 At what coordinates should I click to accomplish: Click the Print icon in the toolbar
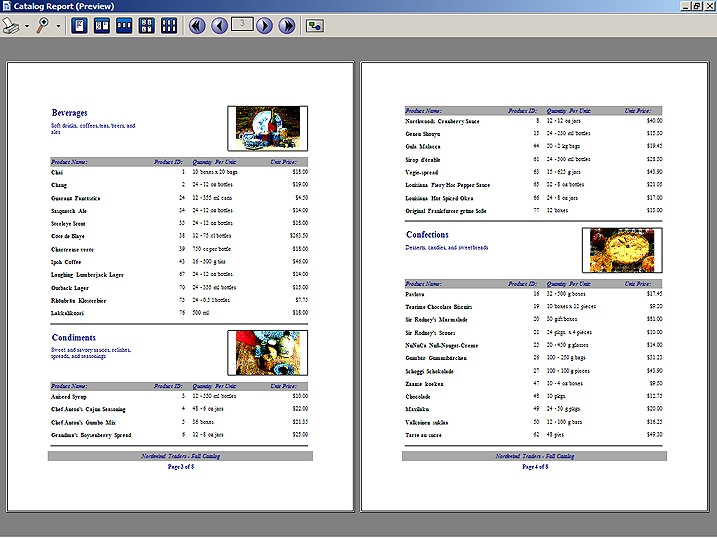pyautogui.click(x=12, y=26)
